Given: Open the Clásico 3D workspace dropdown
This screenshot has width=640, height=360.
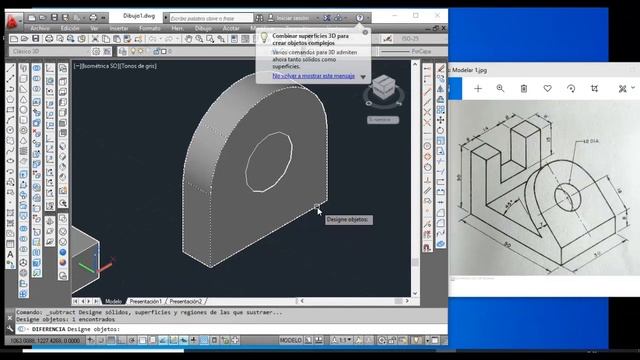Looking at the screenshot, I should [x=50, y=51].
